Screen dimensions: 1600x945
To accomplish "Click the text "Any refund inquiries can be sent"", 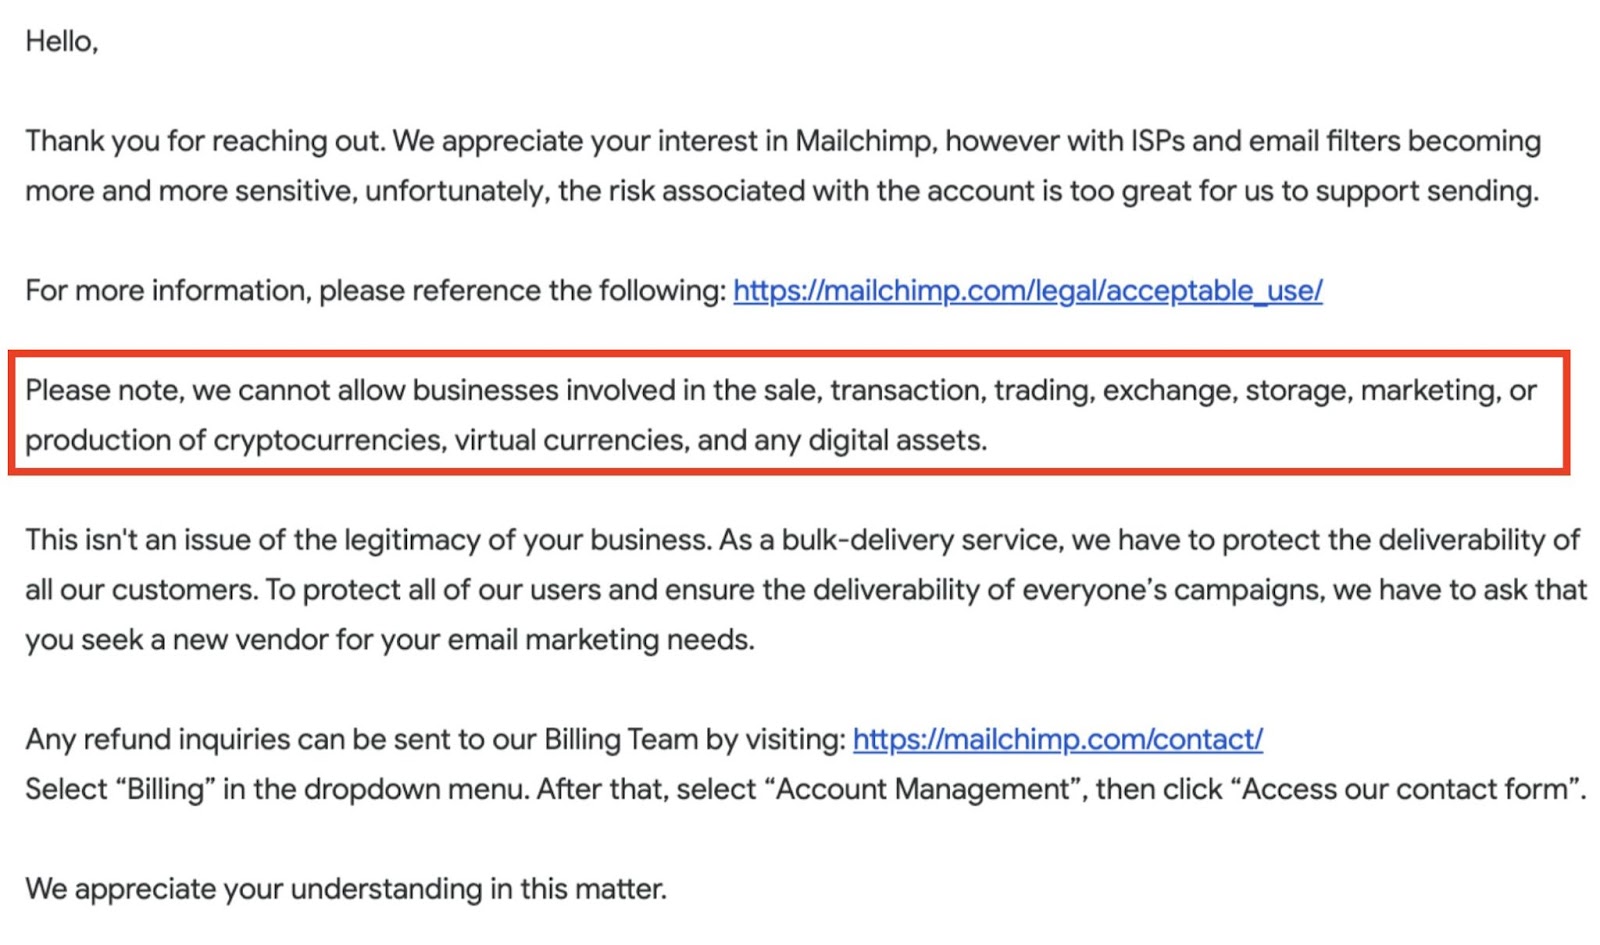I will pyautogui.click(x=239, y=740).
